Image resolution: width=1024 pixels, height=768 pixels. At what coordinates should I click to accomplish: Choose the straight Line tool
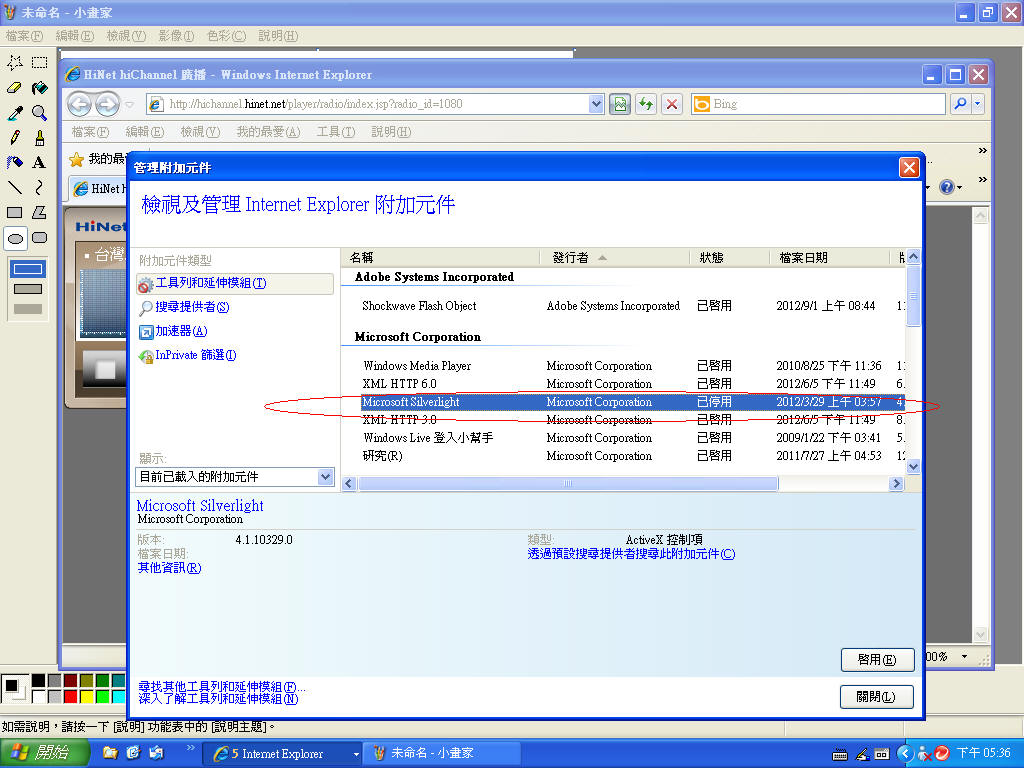14,188
